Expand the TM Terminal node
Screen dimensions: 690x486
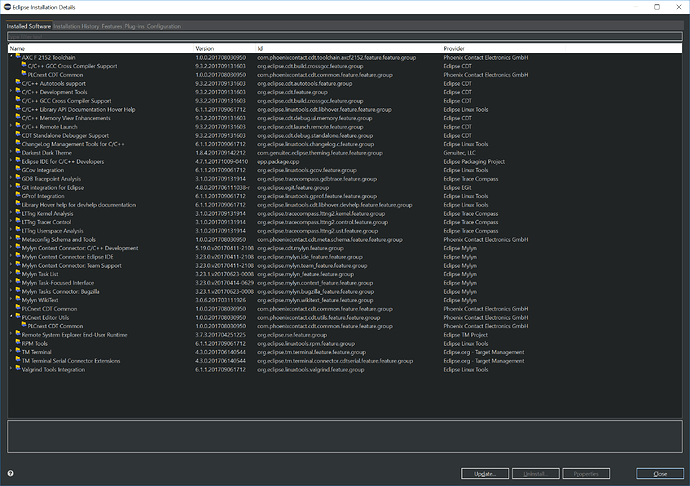(11, 351)
